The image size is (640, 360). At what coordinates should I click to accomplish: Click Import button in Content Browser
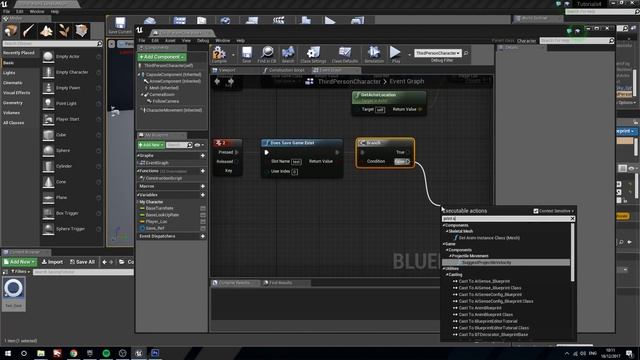pos(52,262)
